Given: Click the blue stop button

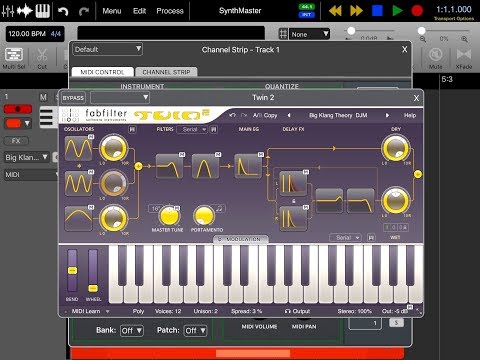Looking at the screenshot, I should (377, 11).
